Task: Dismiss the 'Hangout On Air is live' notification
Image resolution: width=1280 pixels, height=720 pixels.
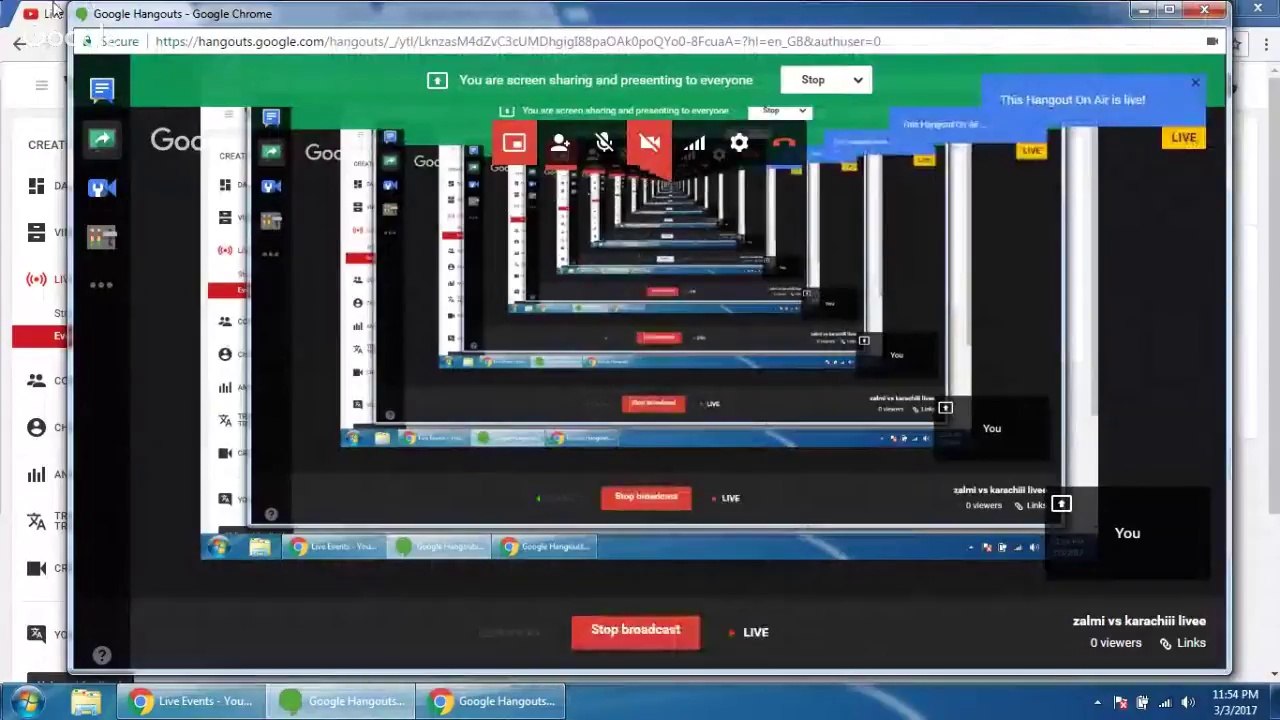Action: point(1195,83)
